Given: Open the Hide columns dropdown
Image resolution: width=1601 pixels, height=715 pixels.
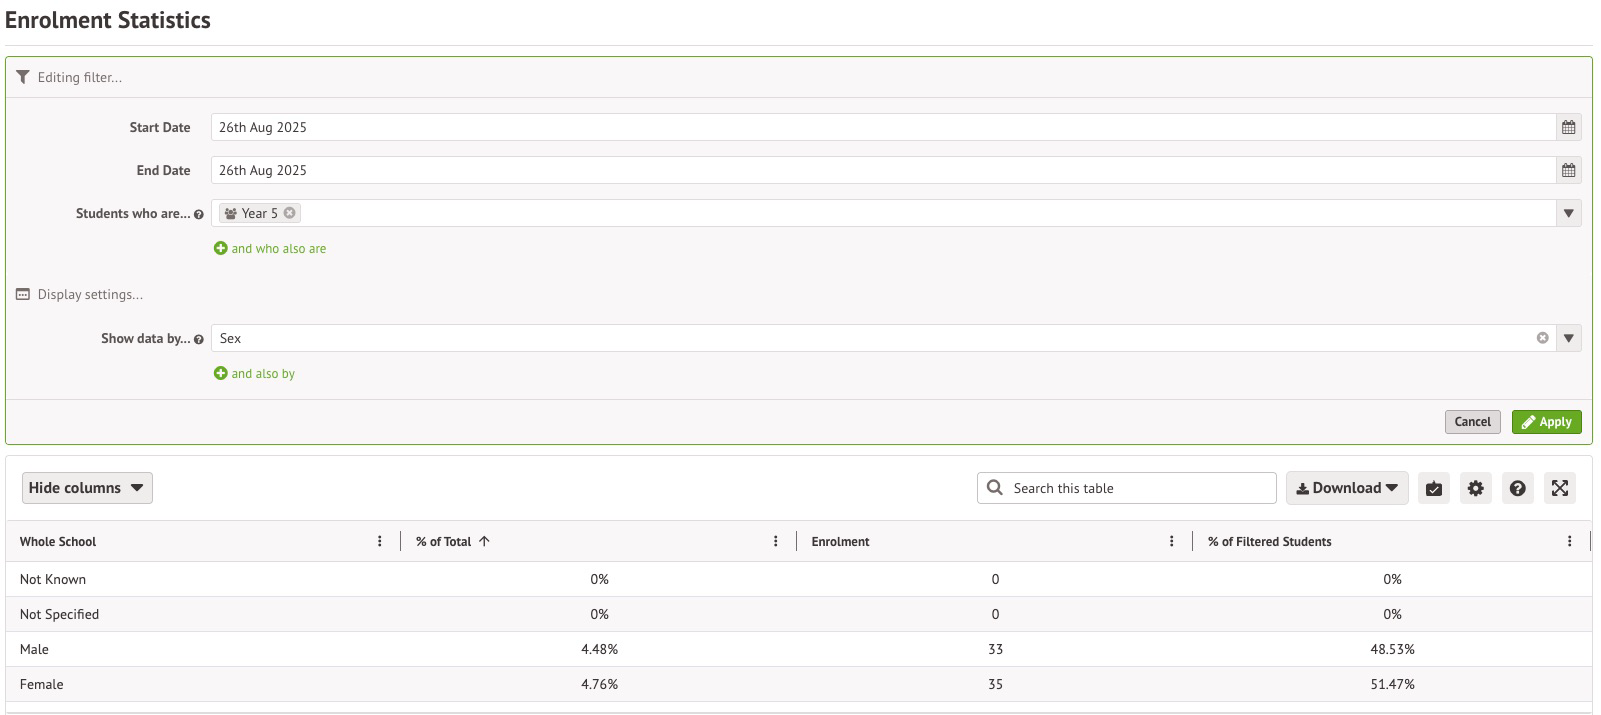Looking at the screenshot, I should click(87, 488).
